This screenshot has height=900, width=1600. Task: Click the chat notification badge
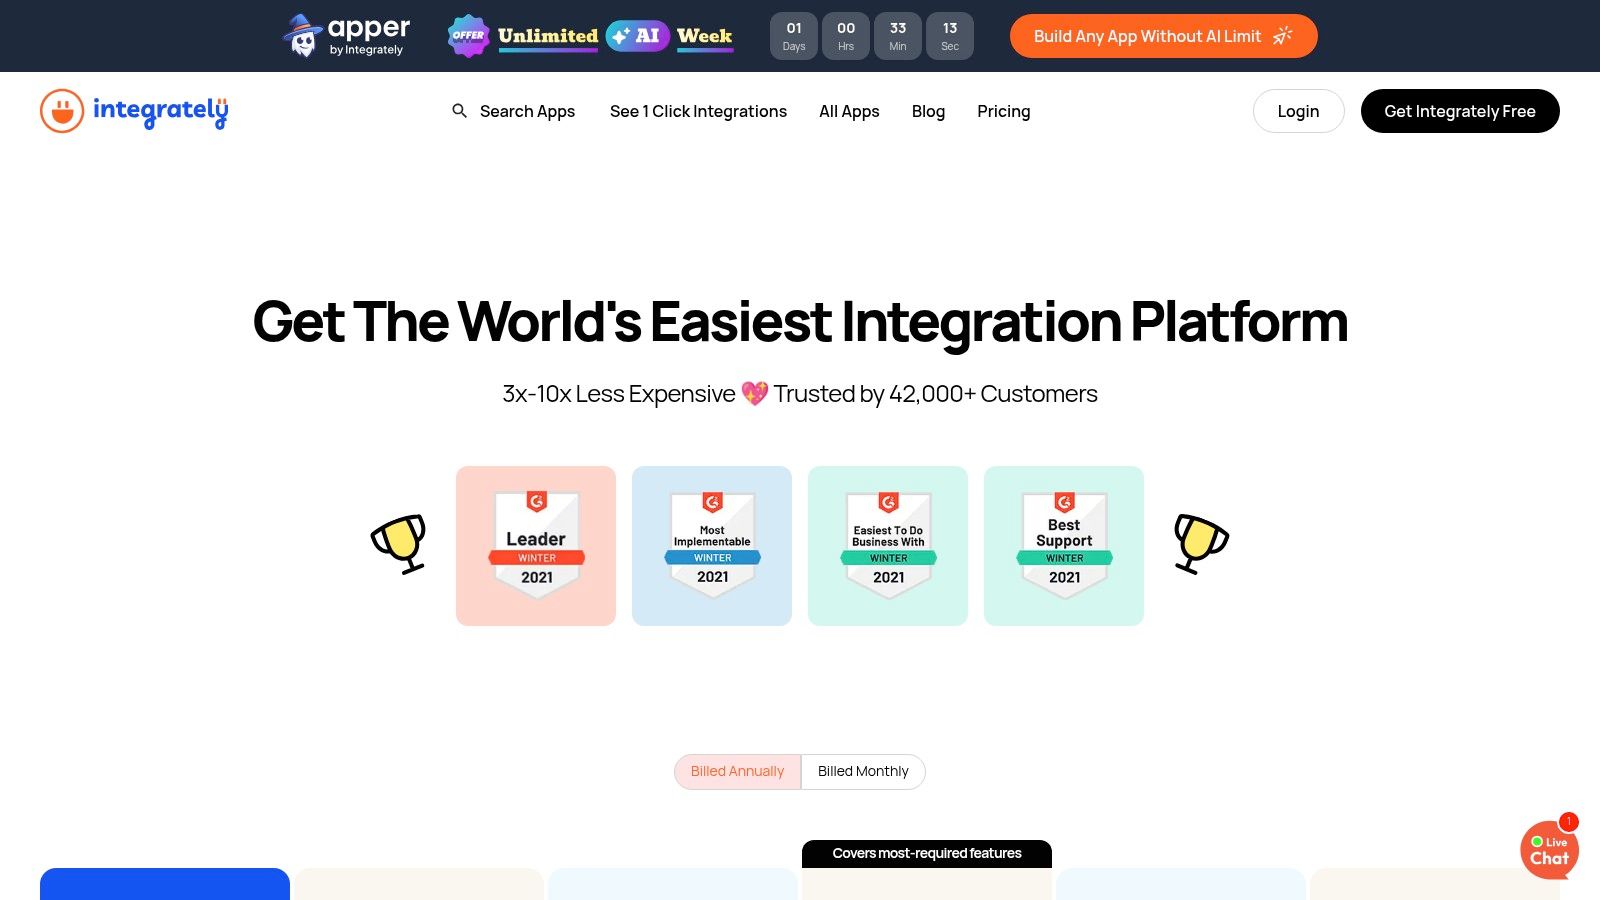[x=1570, y=821]
